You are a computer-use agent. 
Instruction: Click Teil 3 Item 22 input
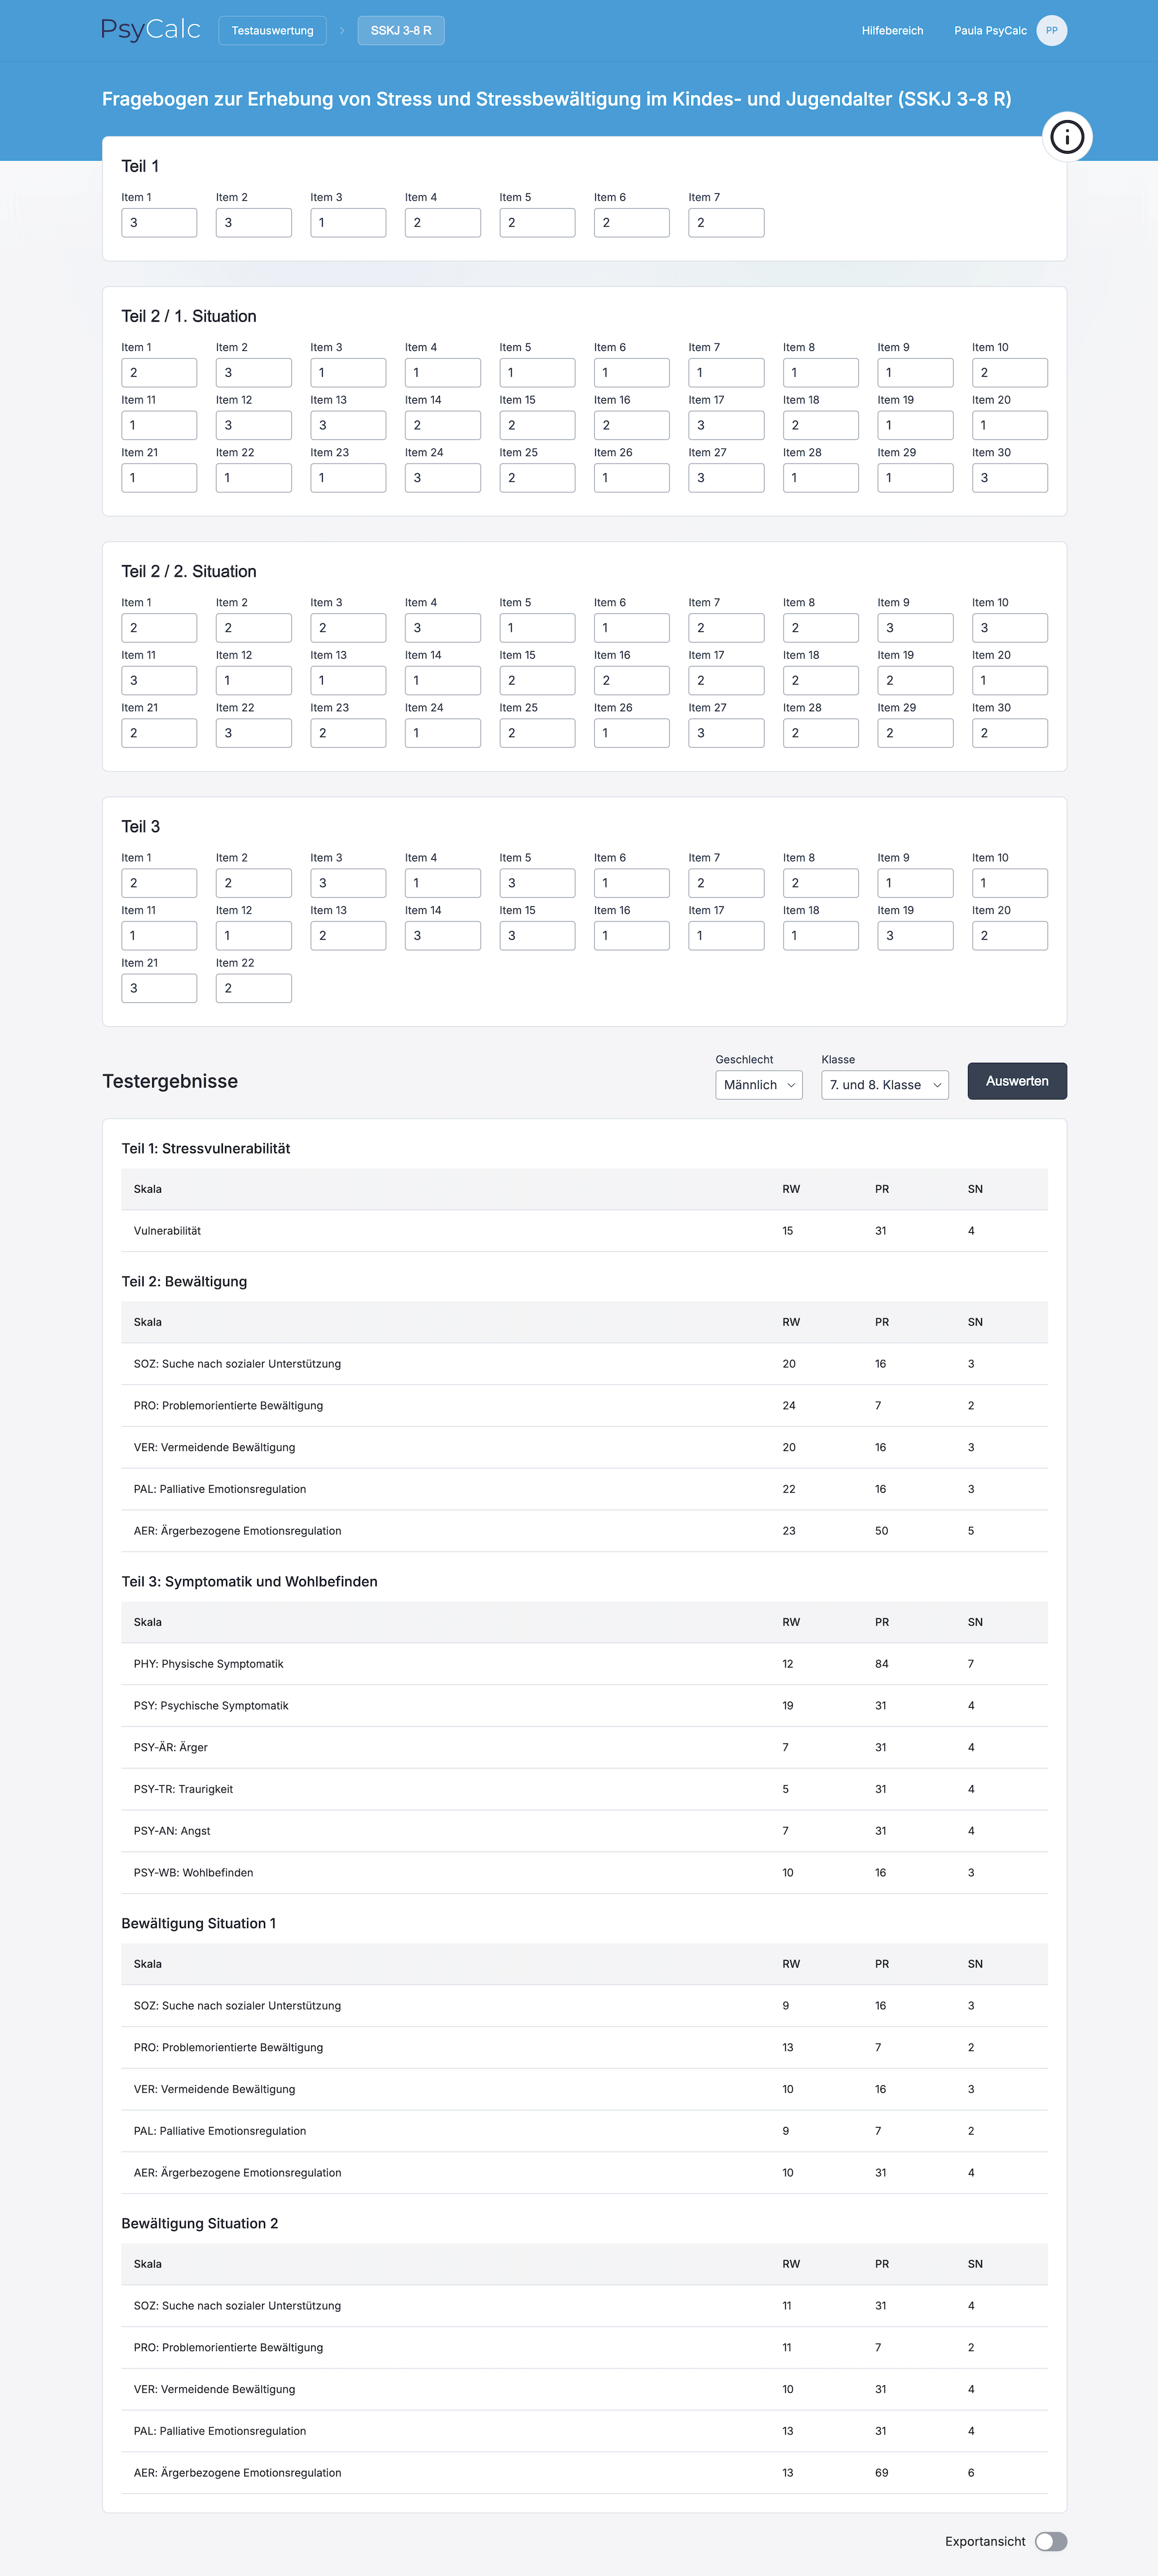coord(253,988)
